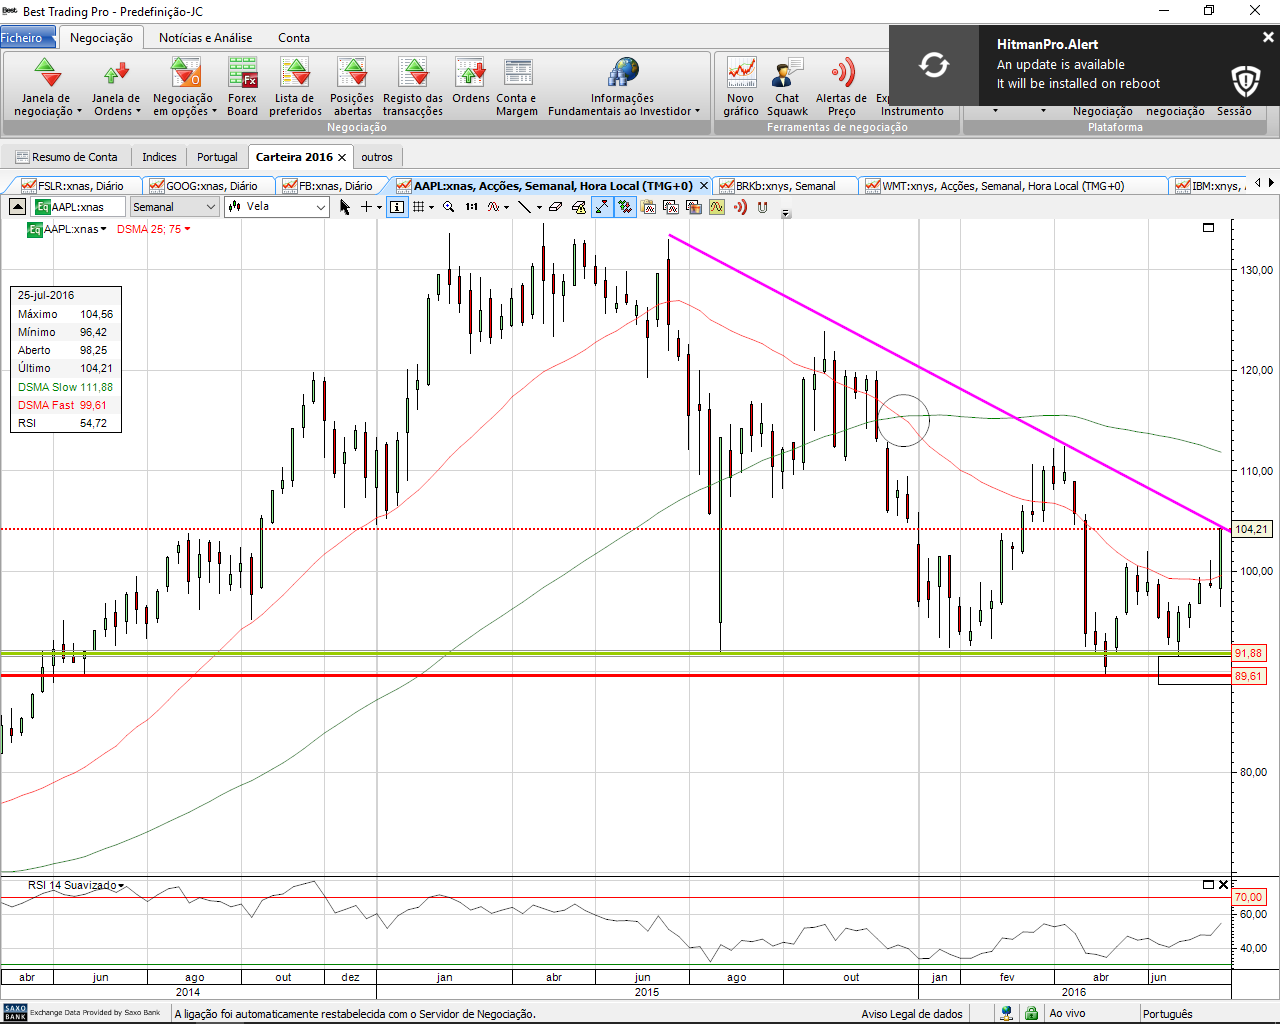Open Lista de preferidos
This screenshot has height=1024, width=1280.
point(295,86)
